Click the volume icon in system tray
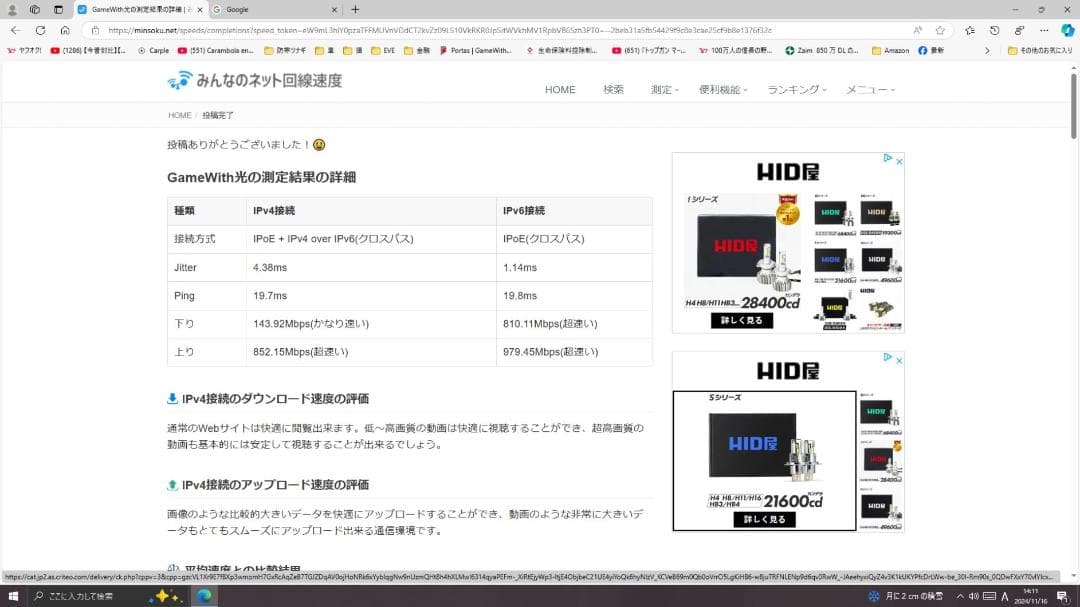This screenshot has height=607, width=1080. tap(976, 596)
